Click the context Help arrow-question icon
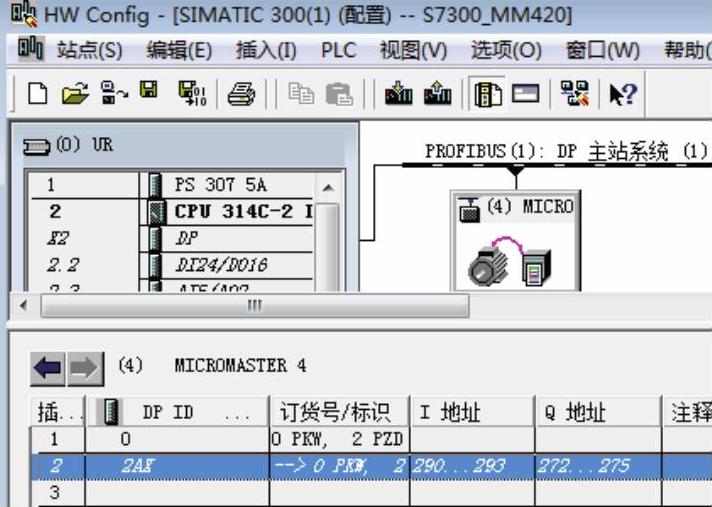712x507 pixels. point(623,94)
